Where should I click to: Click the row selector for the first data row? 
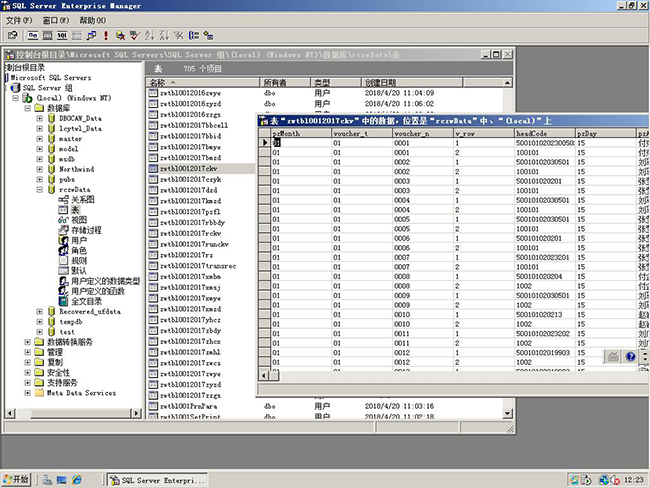coord(264,143)
